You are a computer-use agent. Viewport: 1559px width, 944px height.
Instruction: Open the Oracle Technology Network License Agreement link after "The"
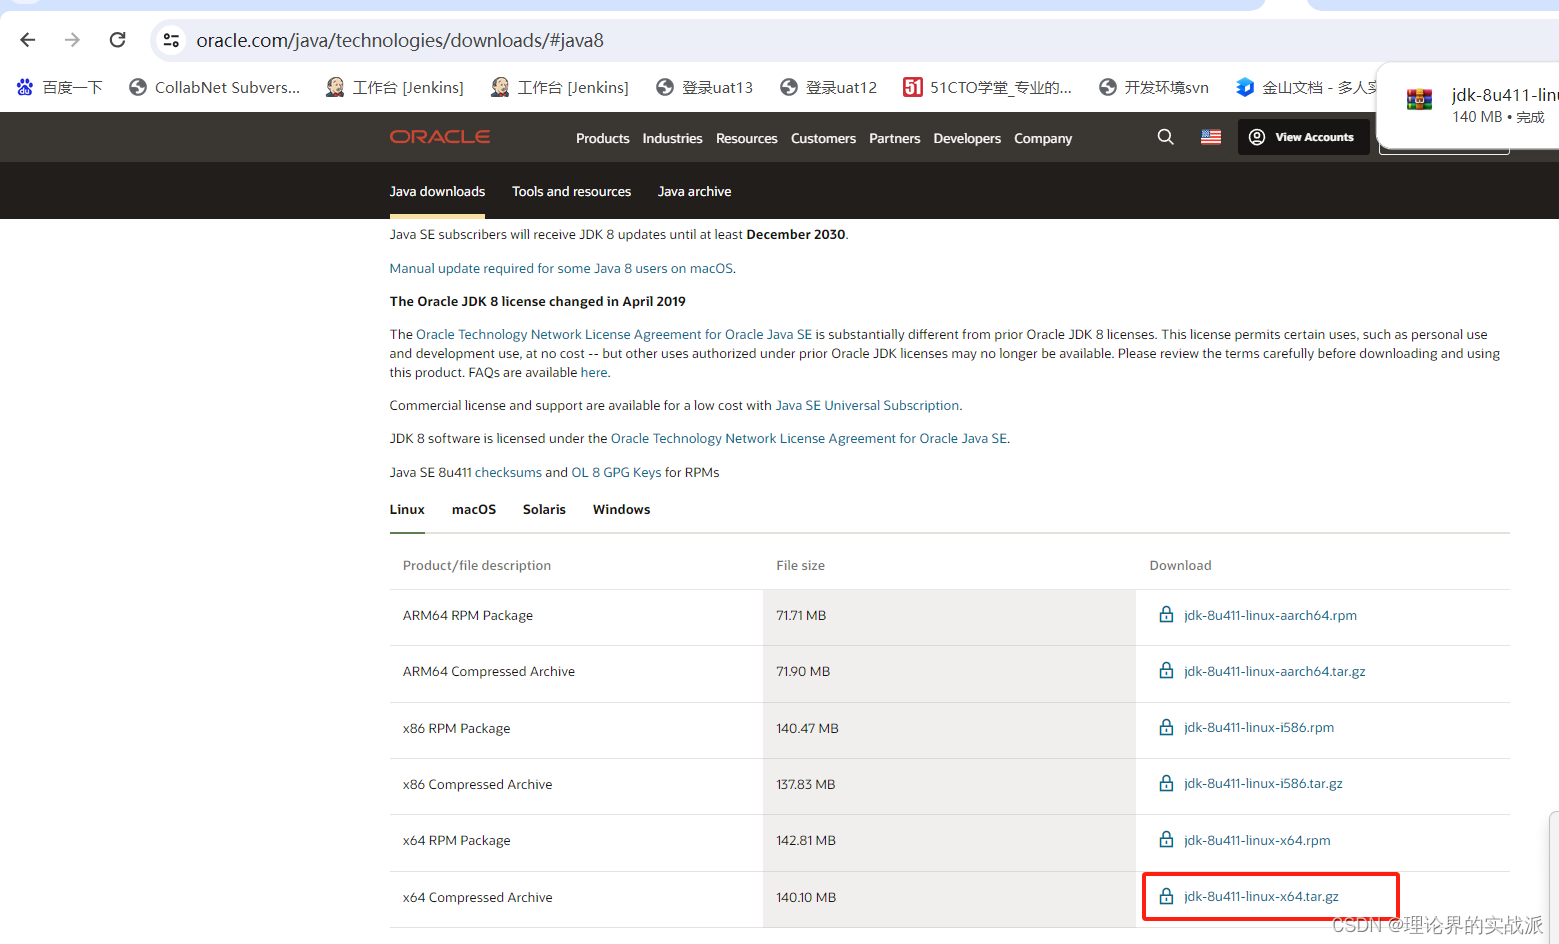[614, 334]
